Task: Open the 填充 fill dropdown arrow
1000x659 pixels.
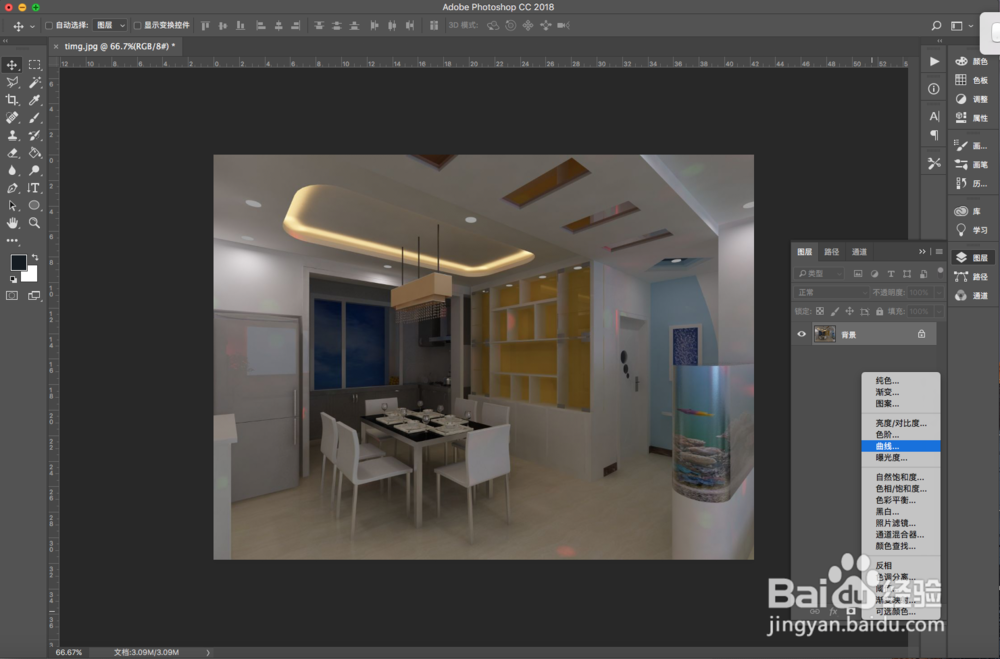Action: (939, 311)
